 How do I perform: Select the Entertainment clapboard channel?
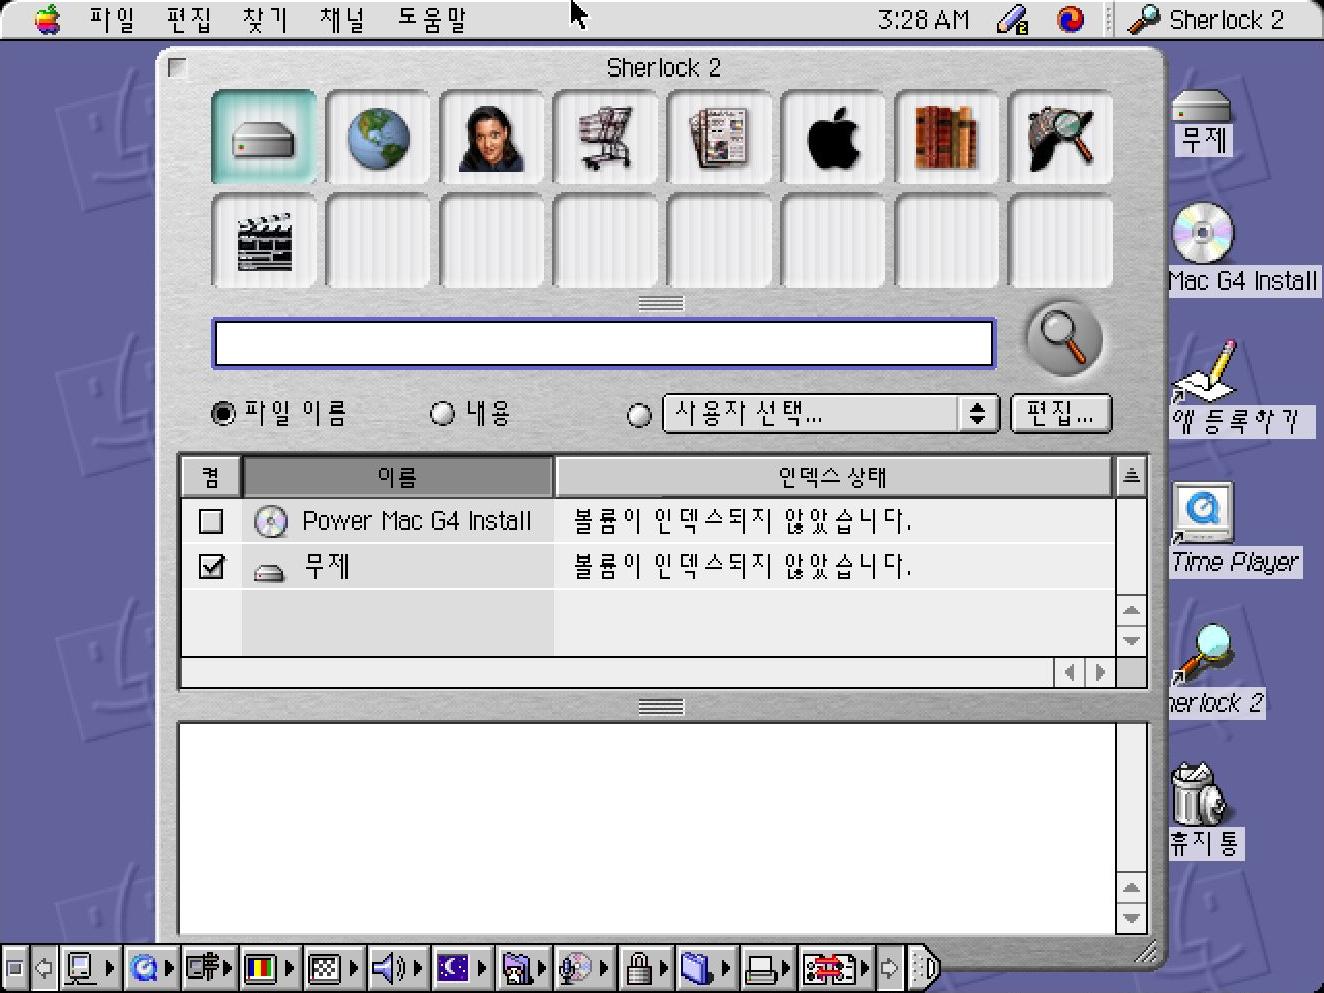(x=264, y=242)
